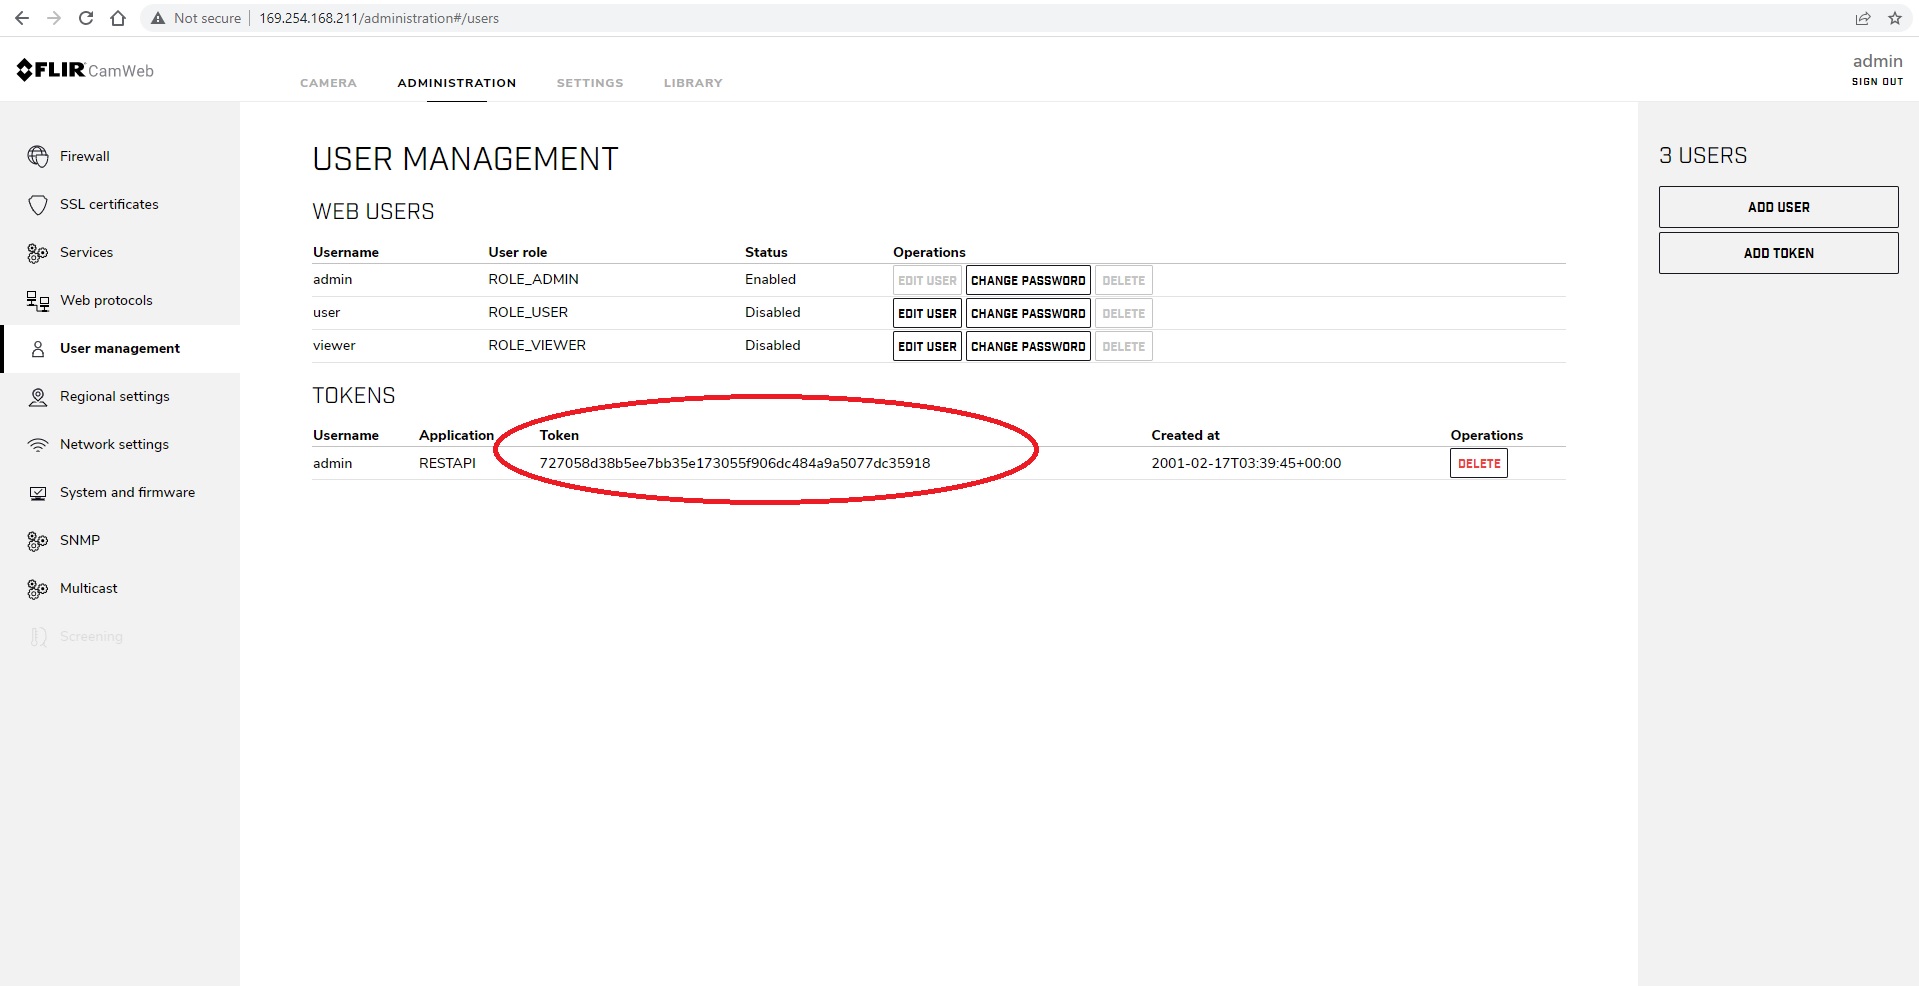The width and height of the screenshot is (1919, 986).
Task: Reload the page with the refresh icon
Action: (86, 18)
